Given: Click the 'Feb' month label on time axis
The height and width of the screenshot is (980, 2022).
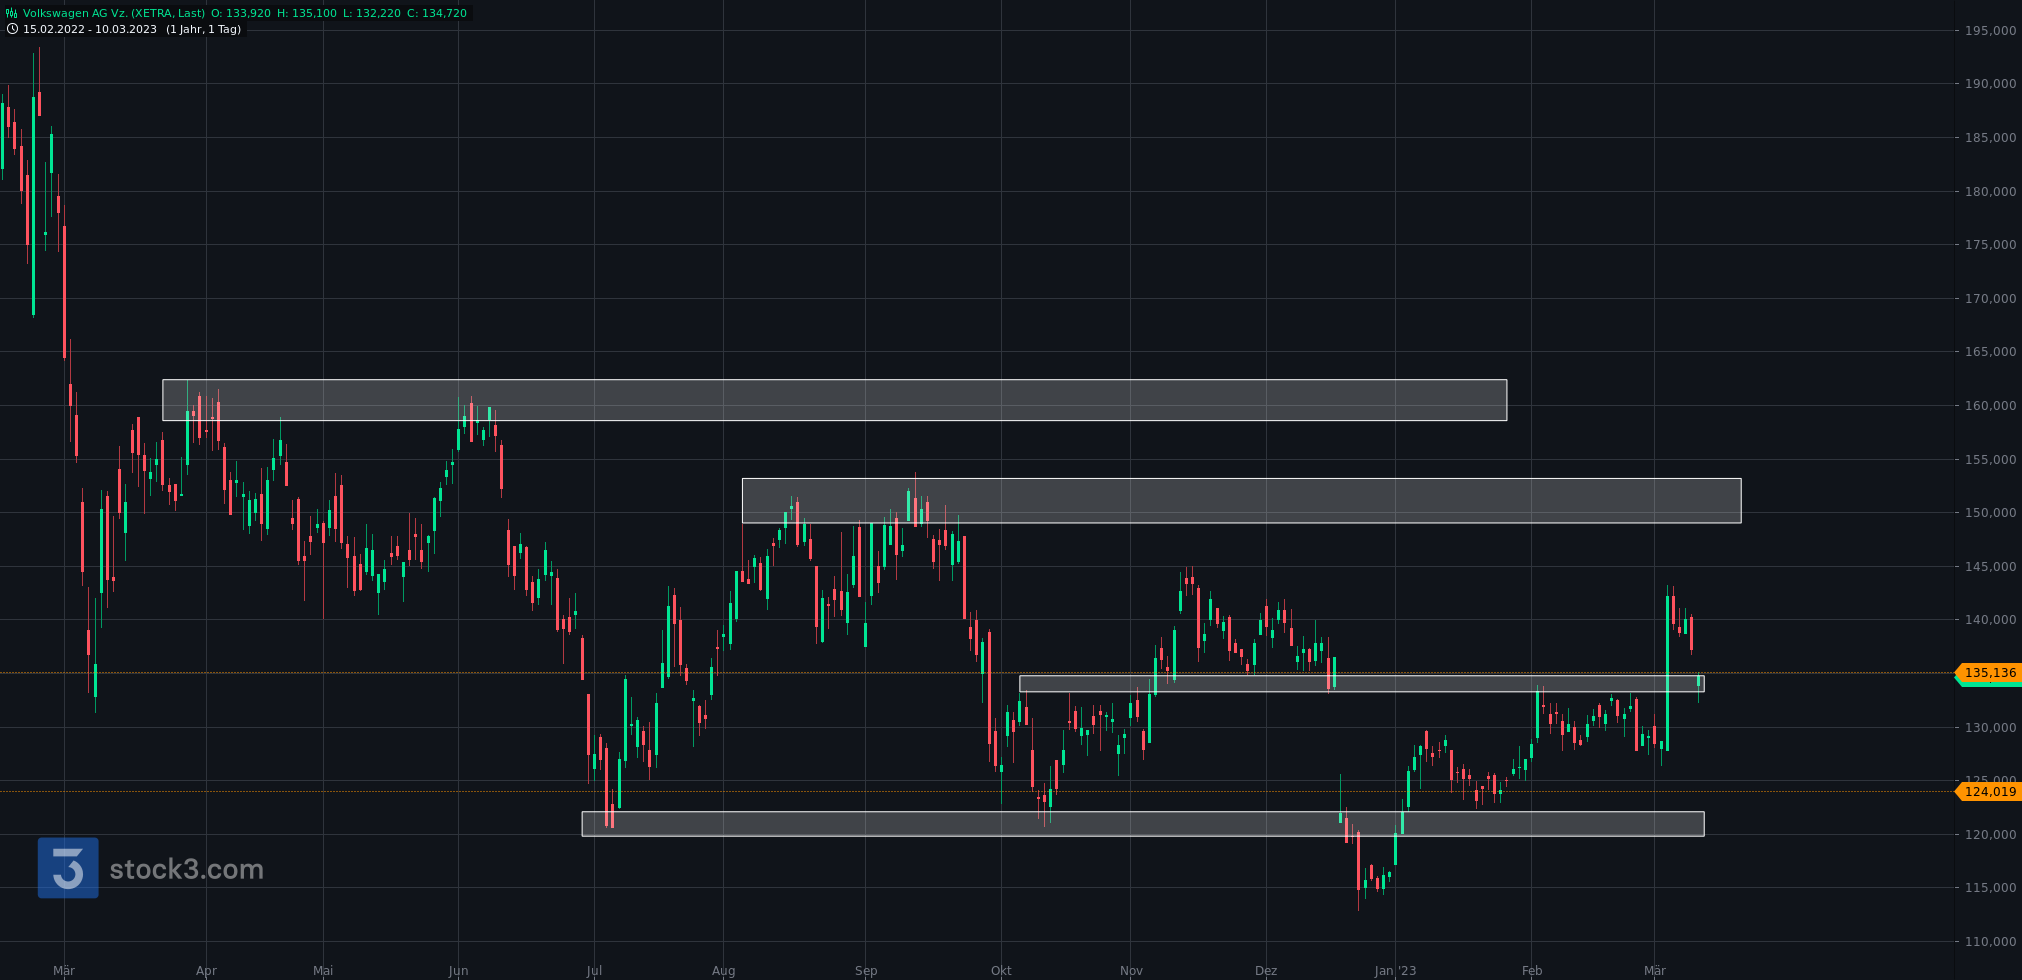Looking at the screenshot, I should click(x=1532, y=971).
